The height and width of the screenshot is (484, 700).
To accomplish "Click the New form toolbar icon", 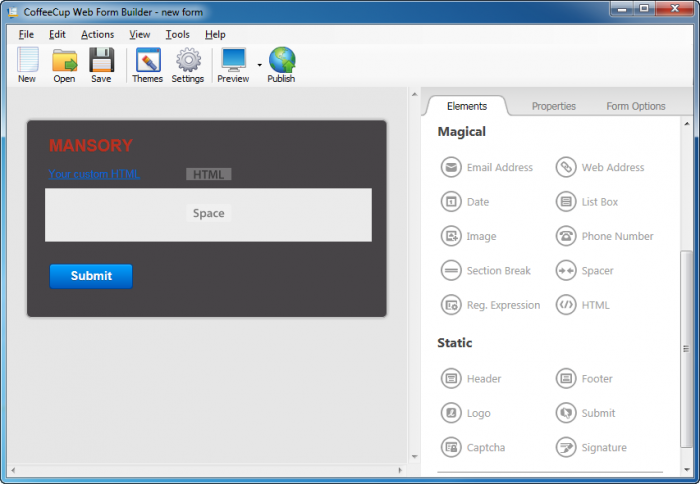I will (x=27, y=65).
